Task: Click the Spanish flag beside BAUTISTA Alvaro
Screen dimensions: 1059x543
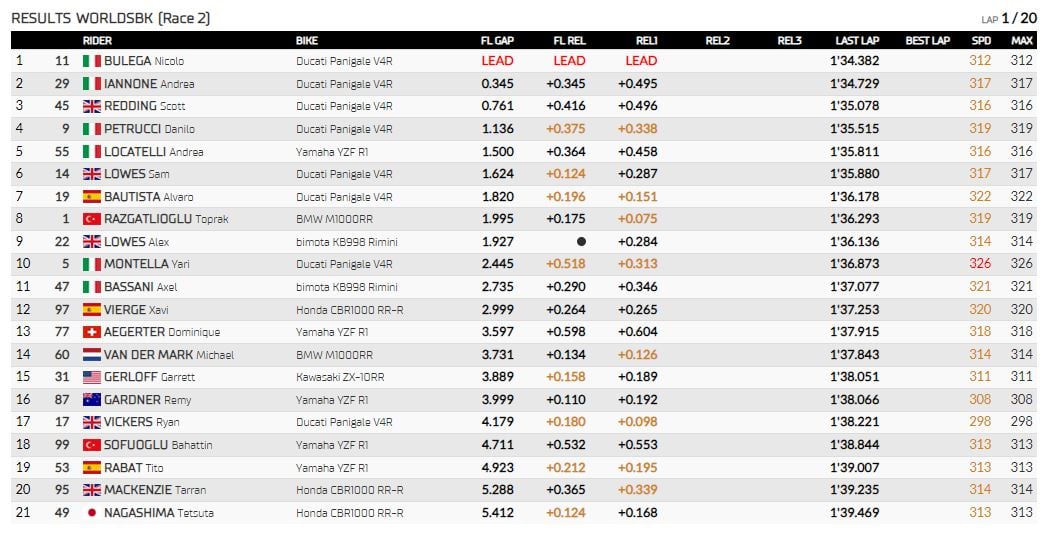Action: (92, 197)
